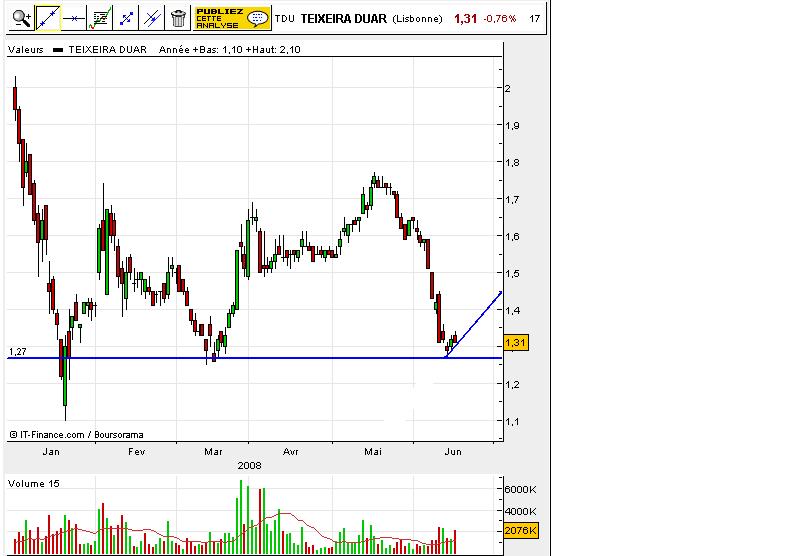Image resolution: width=810 pixels, height=556 pixels.
Task: Select the horizontal line tool
Action: tap(74, 19)
